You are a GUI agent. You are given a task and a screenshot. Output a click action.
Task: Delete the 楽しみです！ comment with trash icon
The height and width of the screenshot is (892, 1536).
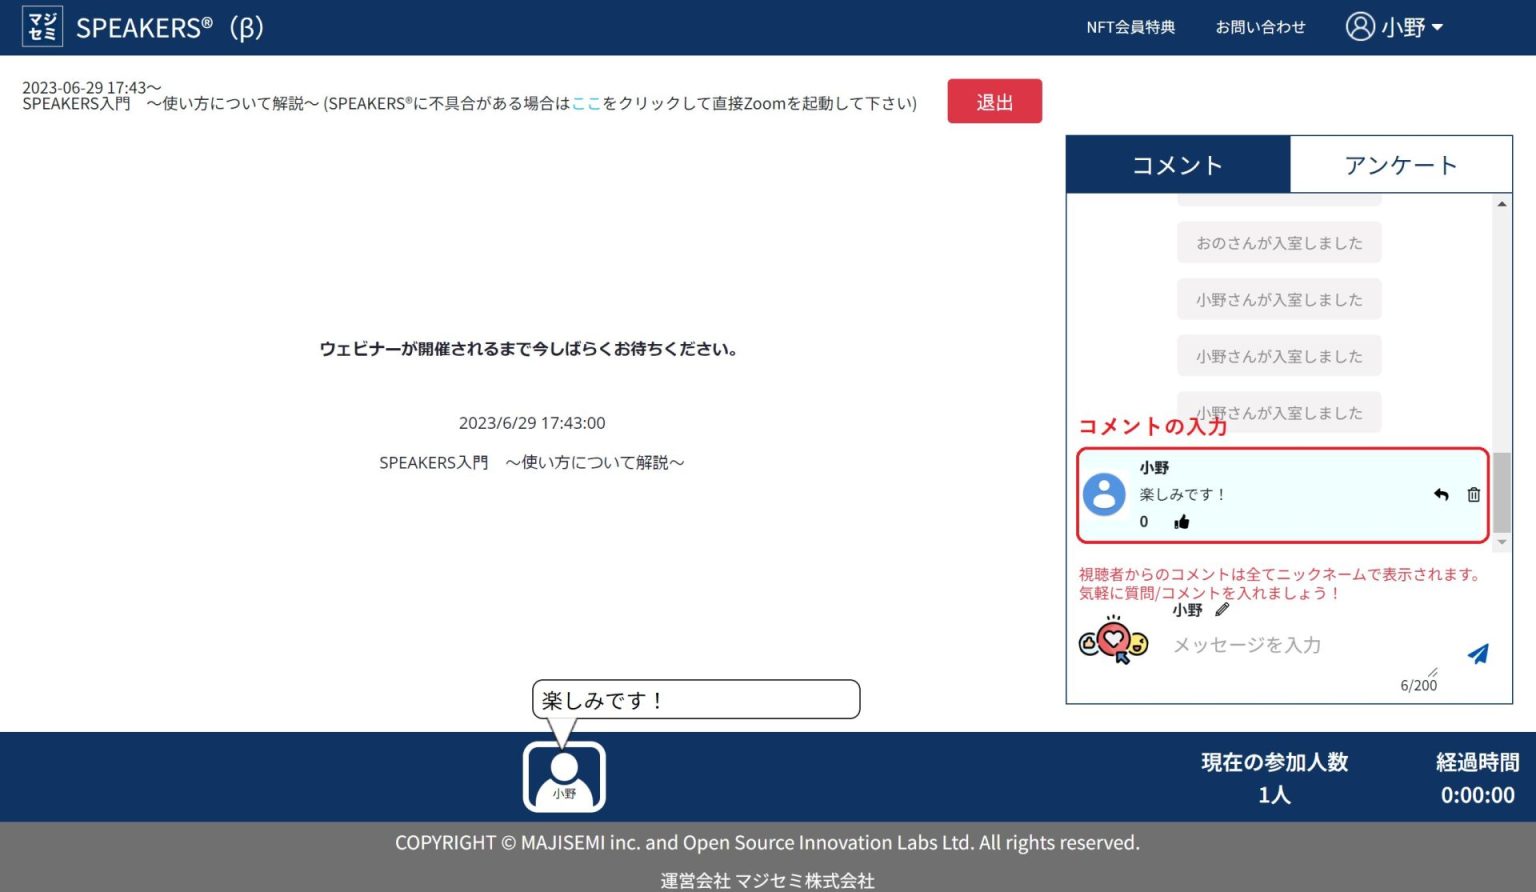point(1473,495)
